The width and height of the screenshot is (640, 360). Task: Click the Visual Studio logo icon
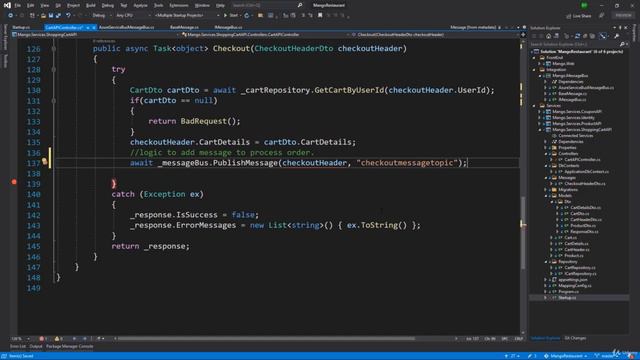(7, 5)
